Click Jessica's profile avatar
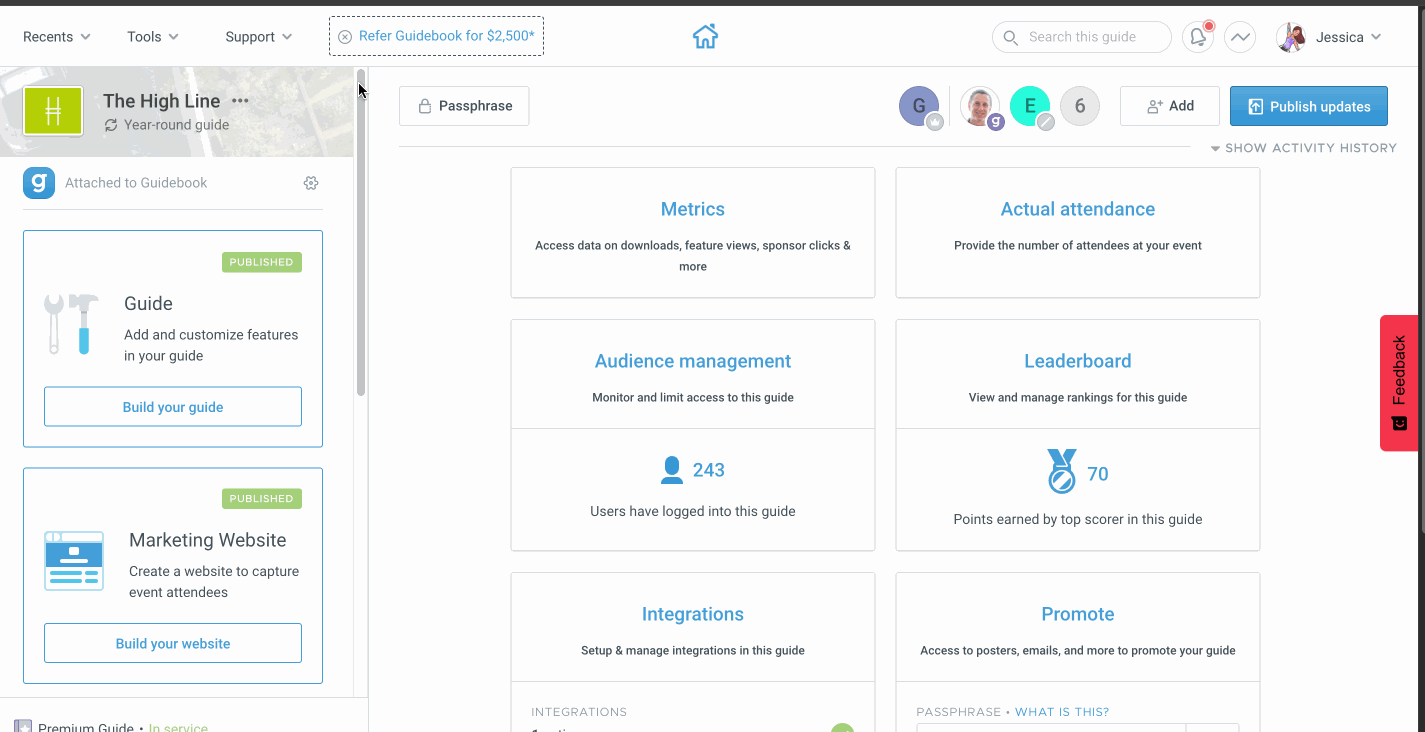This screenshot has height=732, width=1425. (x=1292, y=37)
